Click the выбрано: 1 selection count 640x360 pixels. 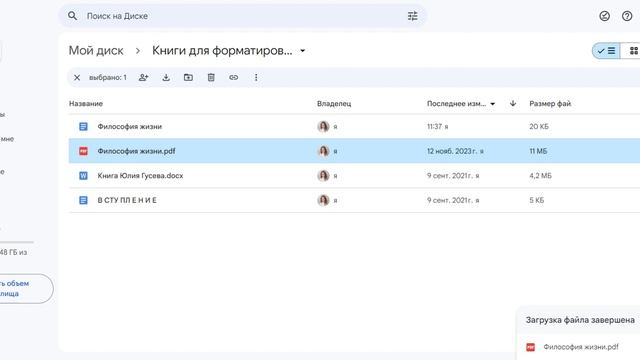point(108,78)
